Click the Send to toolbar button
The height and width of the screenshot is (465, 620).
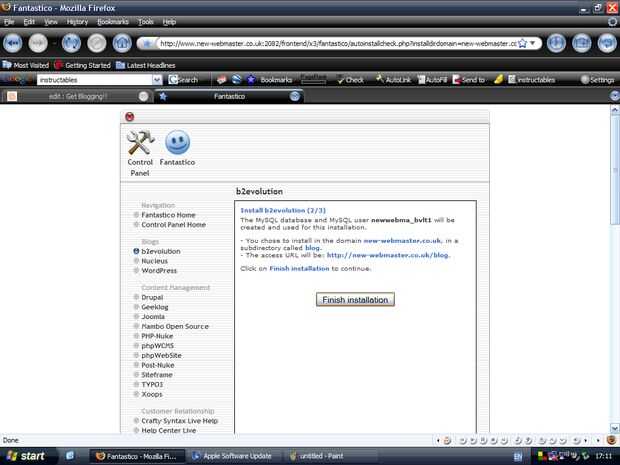pos(469,79)
